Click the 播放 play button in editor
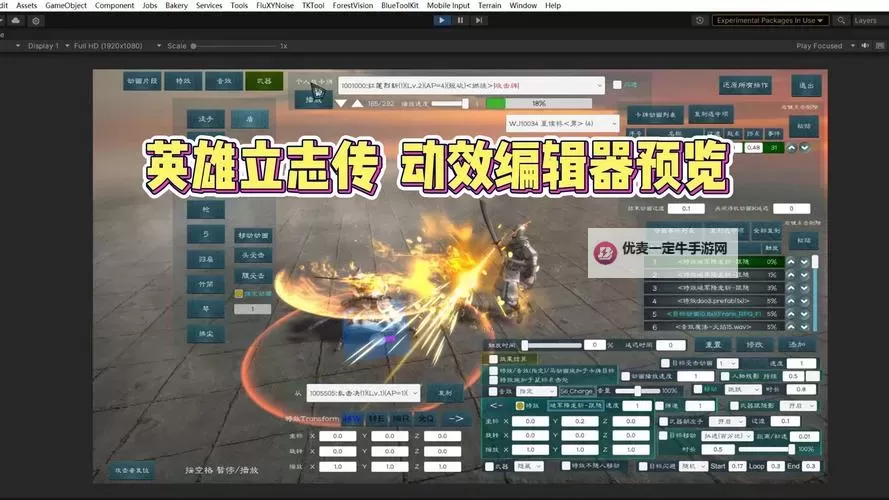Image resolution: width=889 pixels, height=500 pixels. point(314,100)
